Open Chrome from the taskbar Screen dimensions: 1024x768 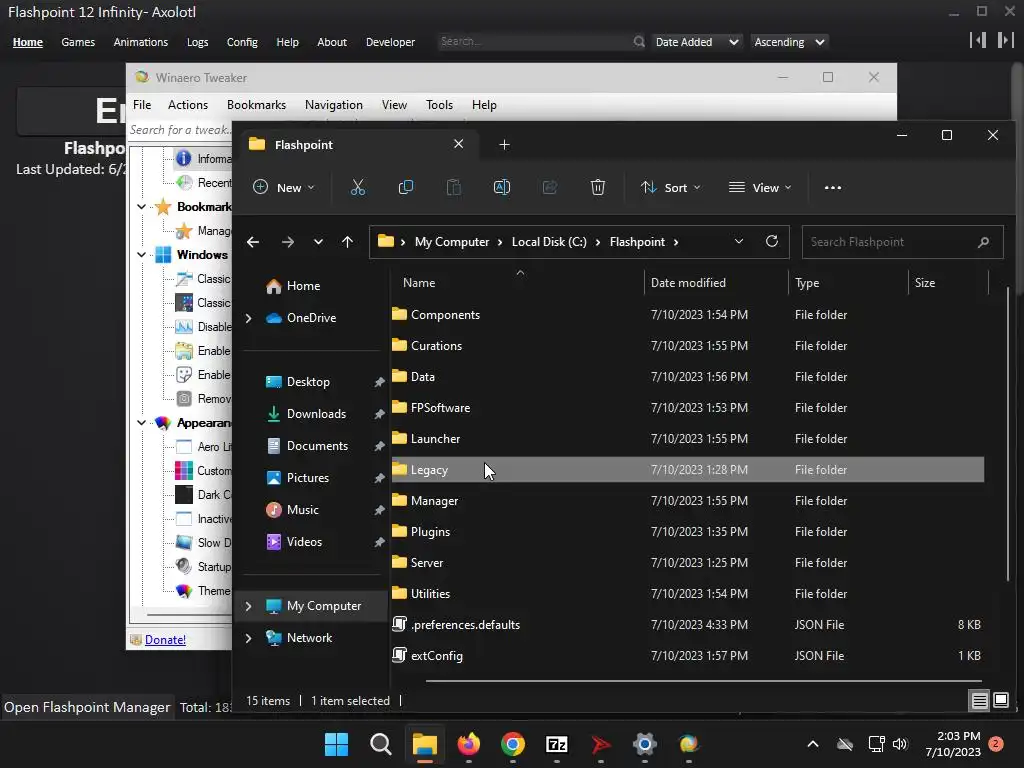(513, 744)
